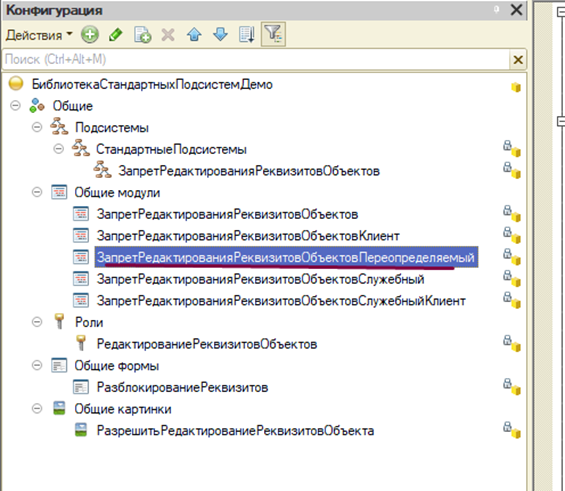Select the РедактированиеРеквизитовОбъектов role
Viewport: 565px width, 491px height.
[x=207, y=344]
